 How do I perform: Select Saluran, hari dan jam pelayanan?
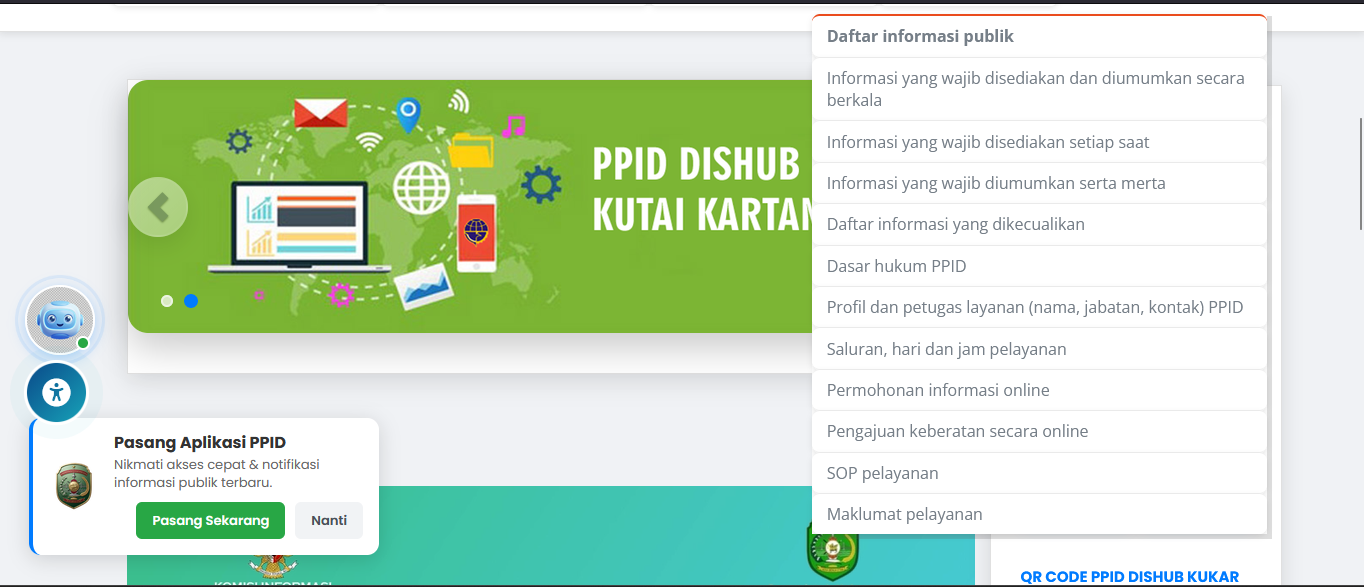(1040, 349)
